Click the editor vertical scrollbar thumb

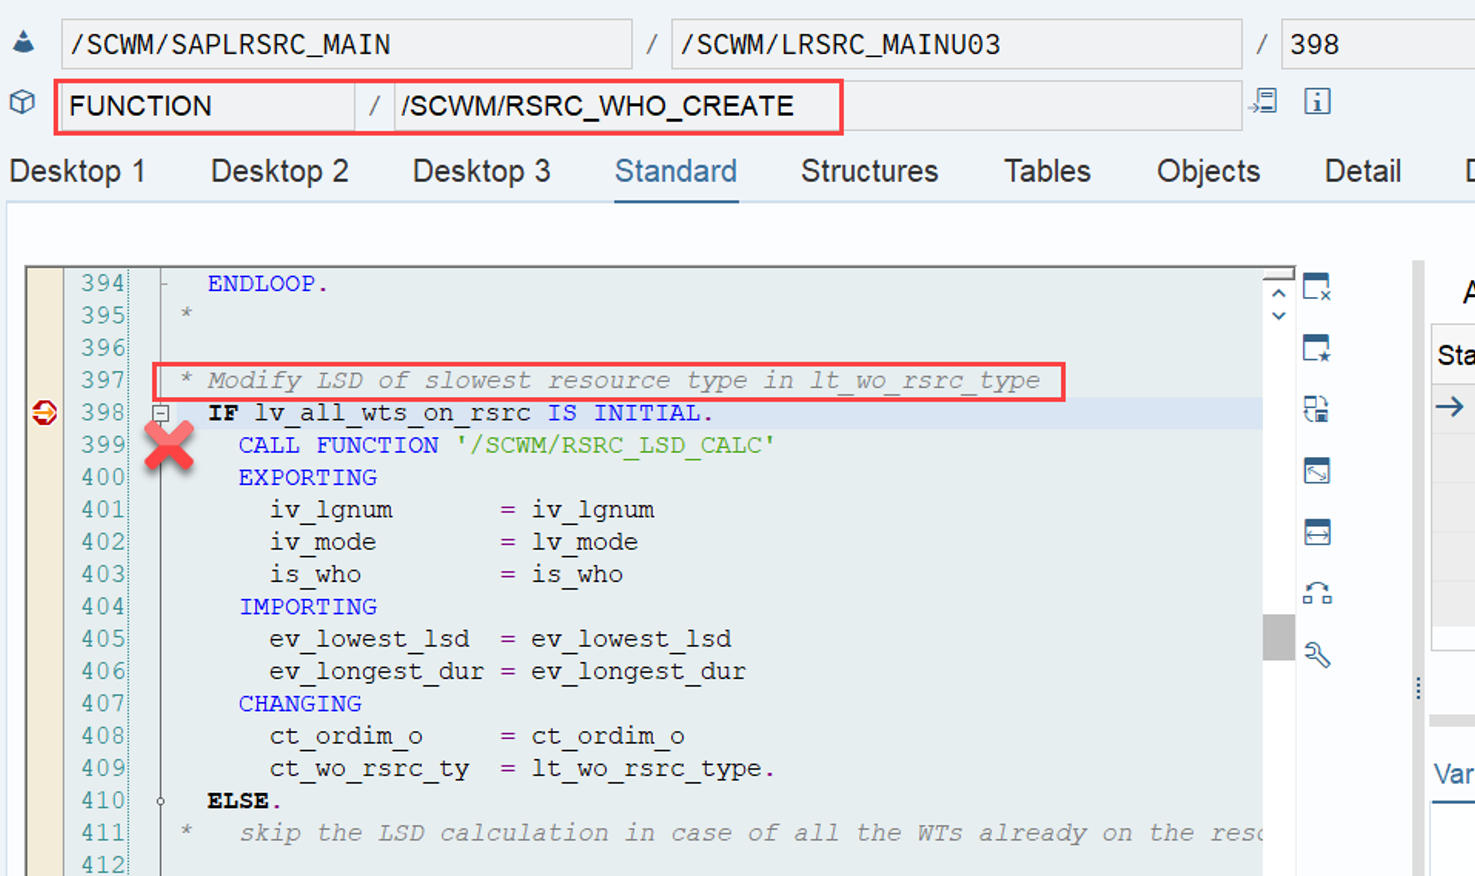click(x=1279, y=637)
